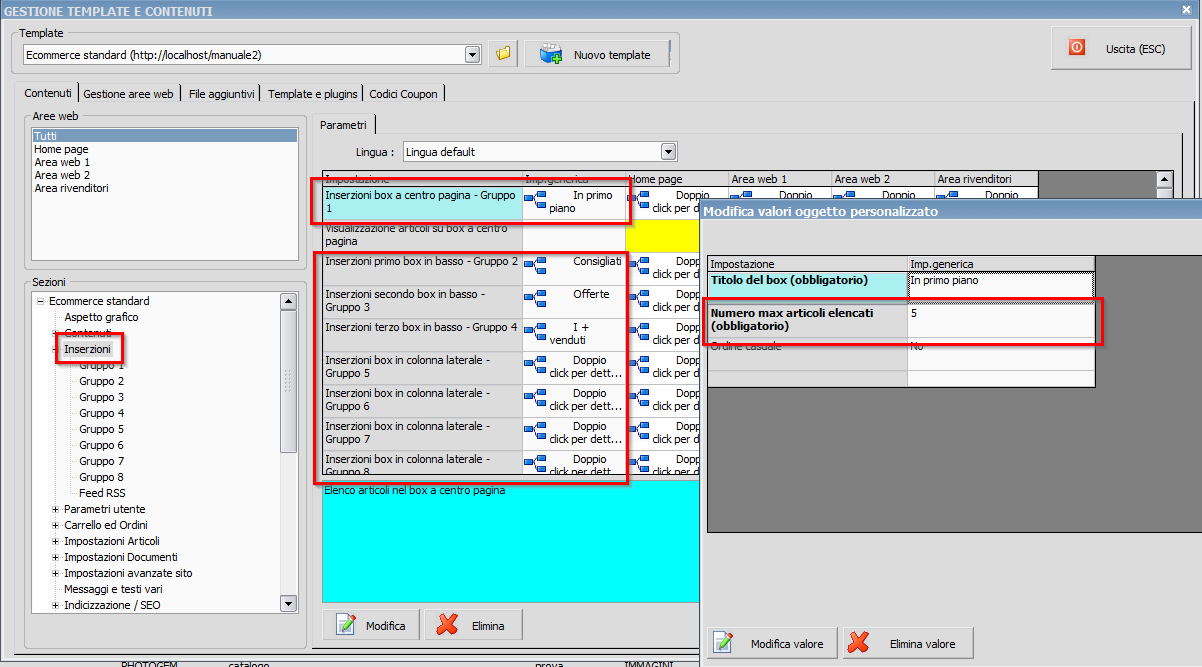The image size is (1202, 667).
Task: Click Home page object icon in Gruppo 2 row
Action: pos(639,267)
